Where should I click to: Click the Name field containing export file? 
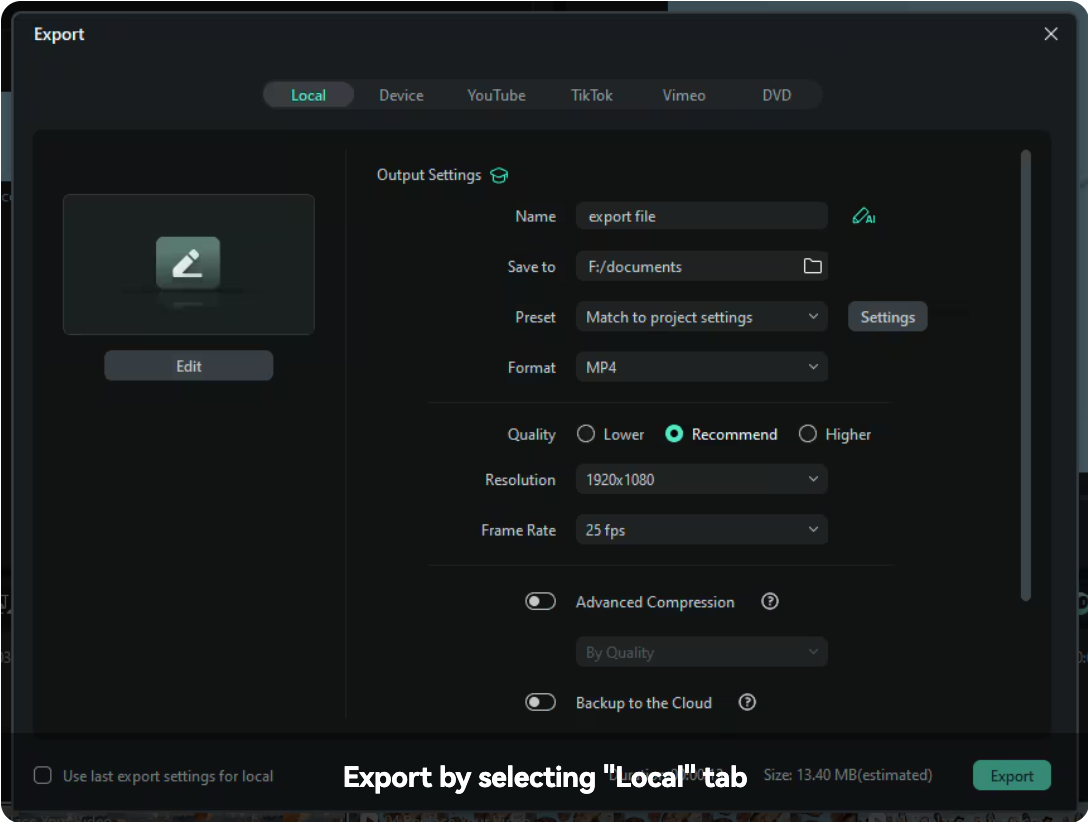(x=701, y=216)
